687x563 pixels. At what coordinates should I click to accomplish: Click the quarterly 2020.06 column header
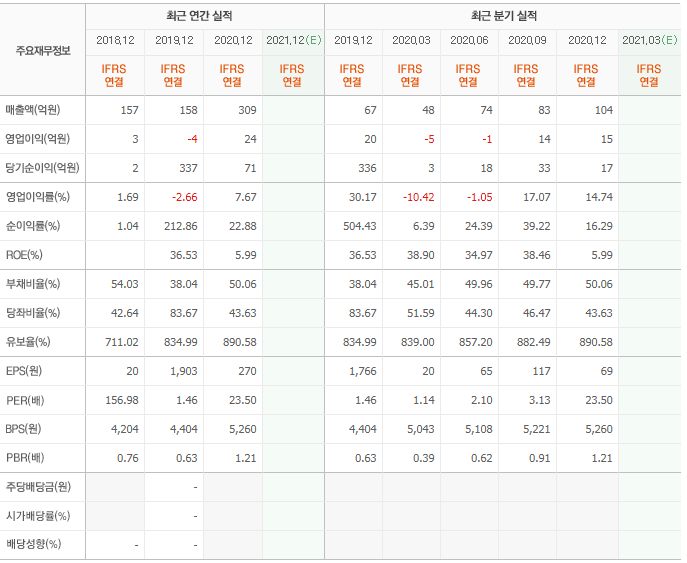click(x=469, y=40)
